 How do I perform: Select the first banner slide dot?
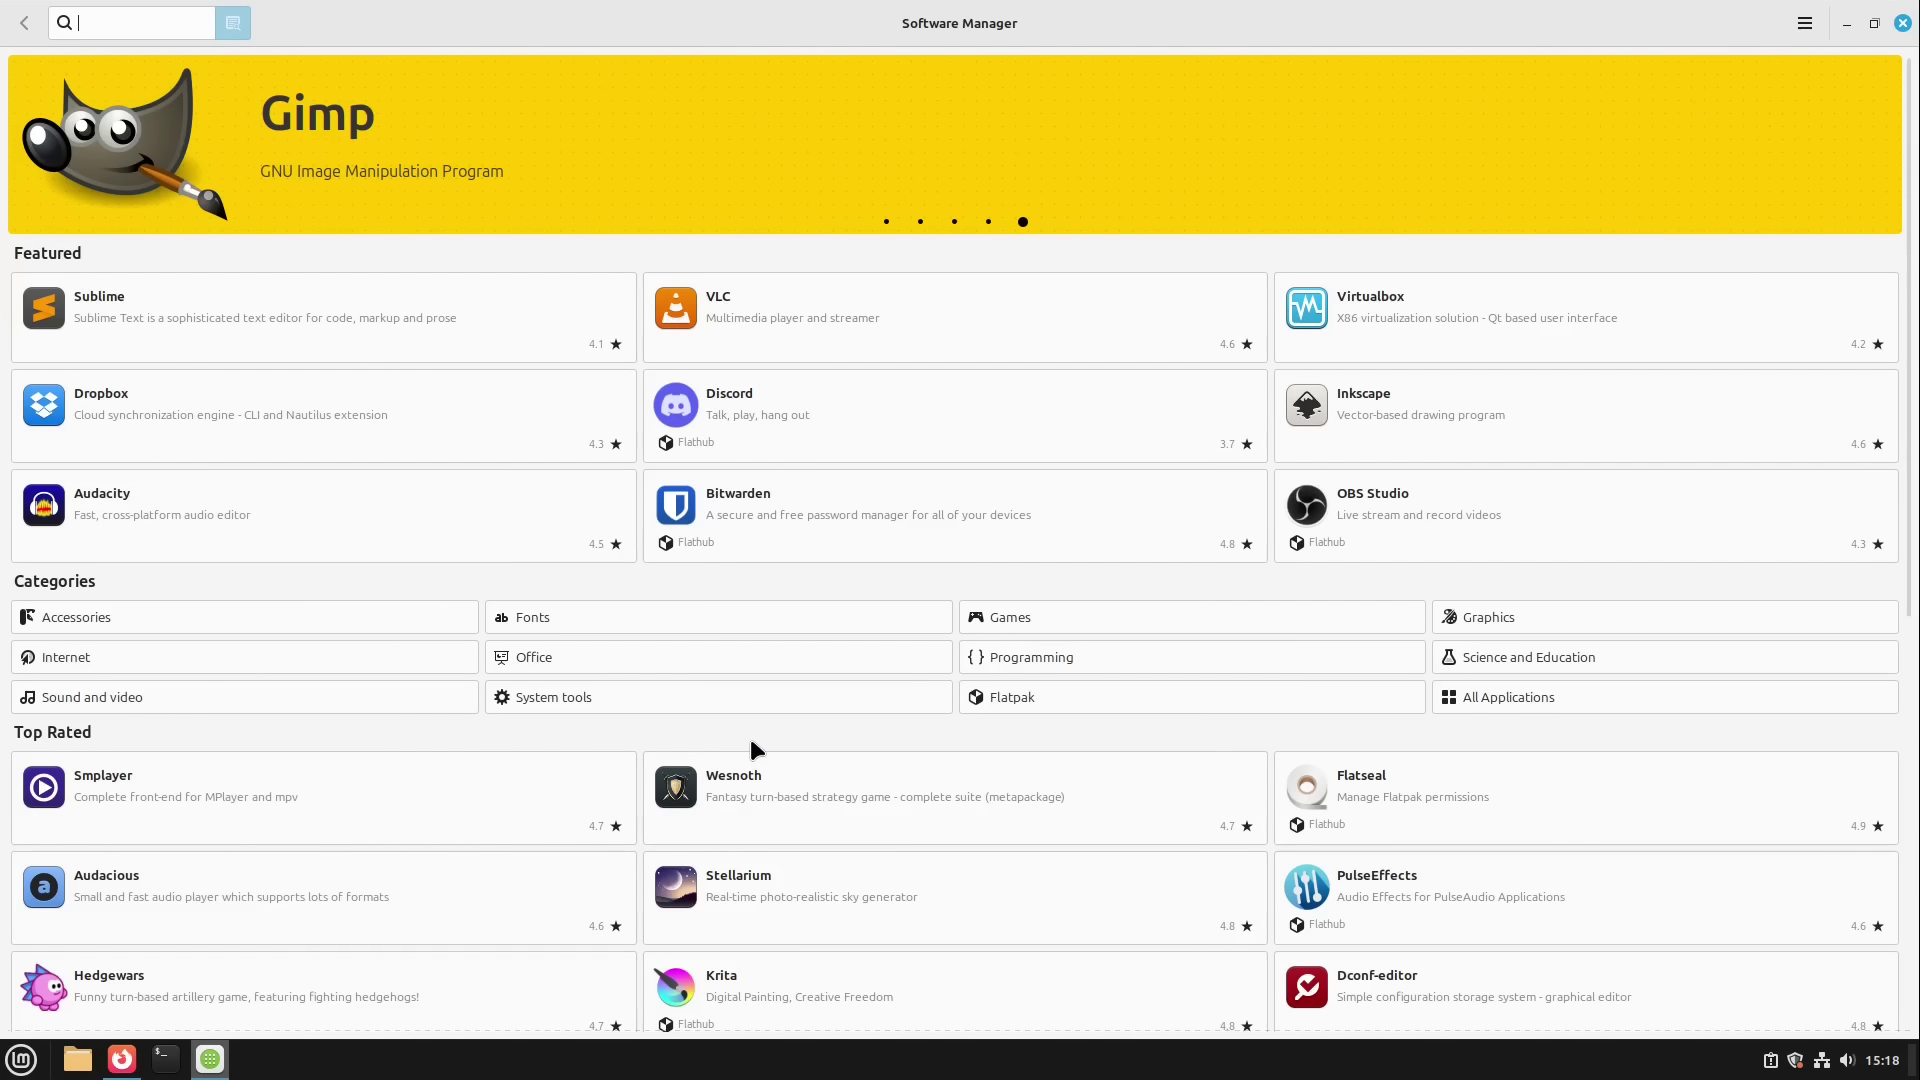pyautogui.click(x=886, y=222)
